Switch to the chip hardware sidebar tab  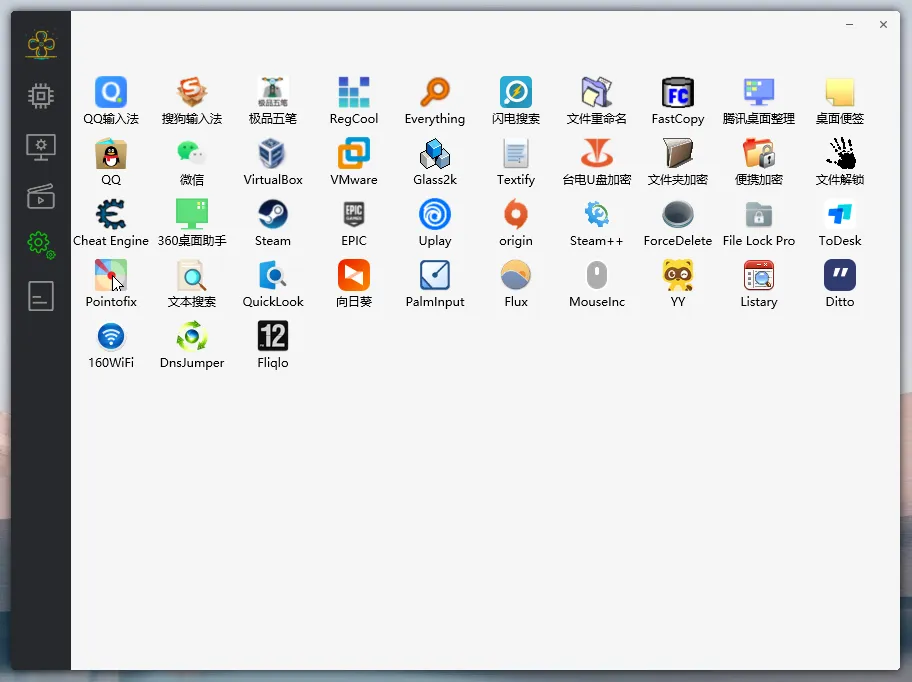point(41,95)
